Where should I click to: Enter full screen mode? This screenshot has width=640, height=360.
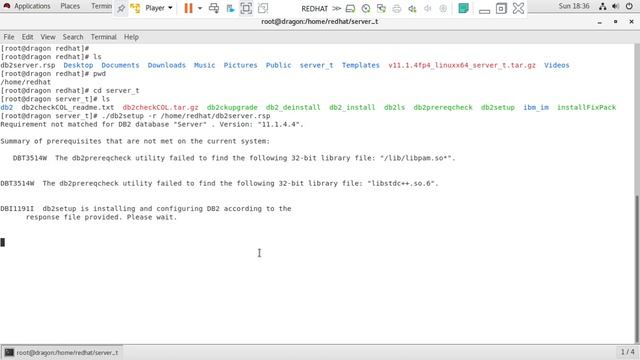pos(246,8)
